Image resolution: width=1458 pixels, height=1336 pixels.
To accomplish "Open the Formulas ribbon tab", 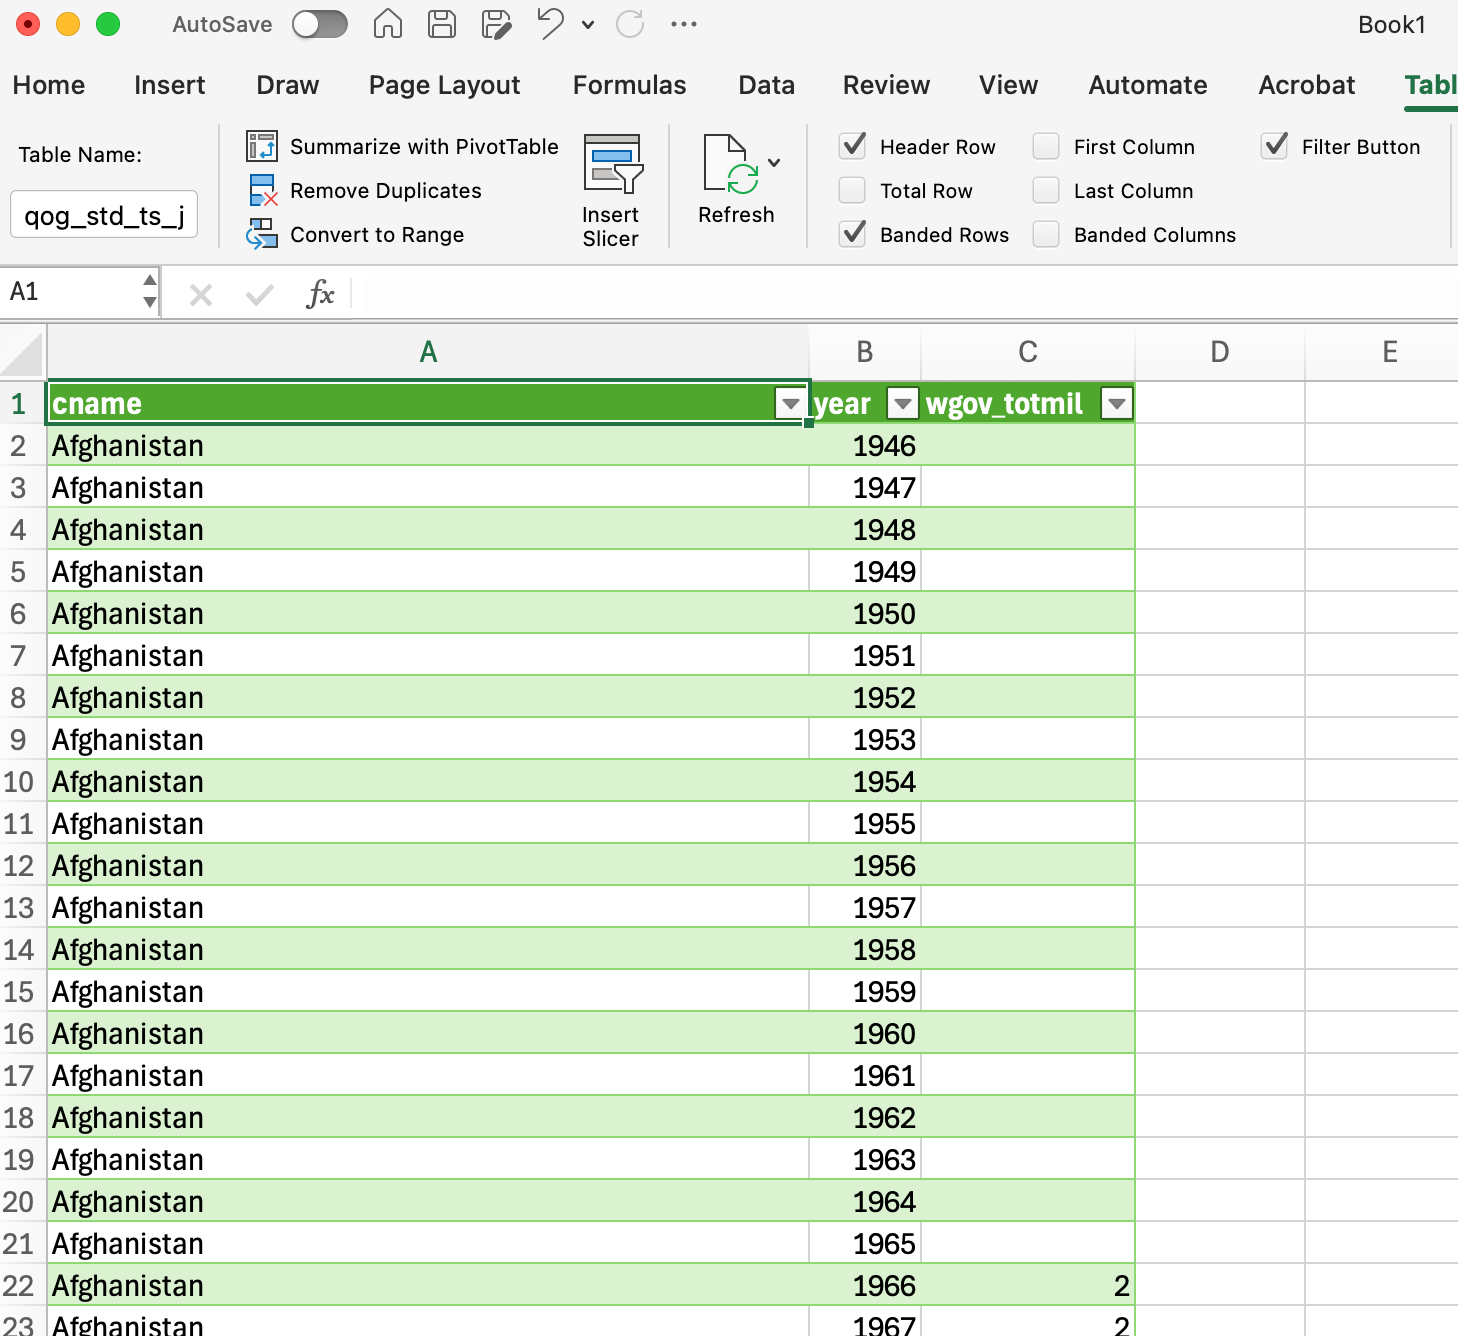I will [630, 85].
